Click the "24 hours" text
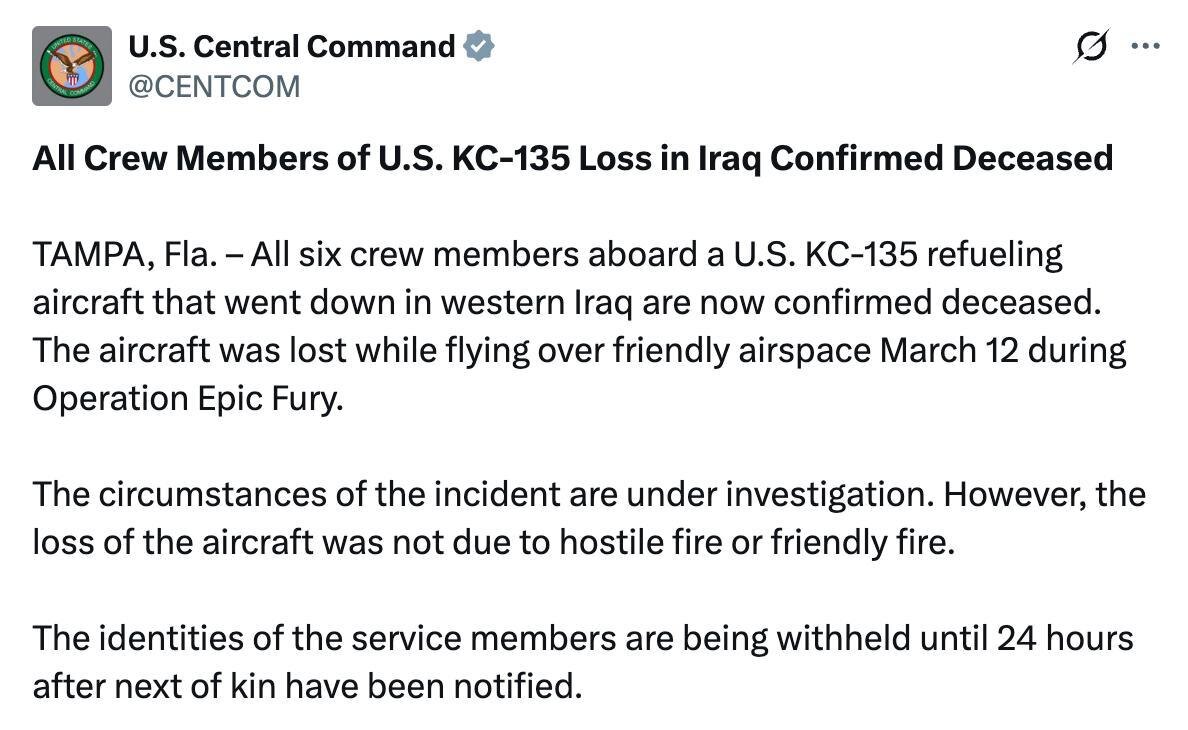The height and width of the screenshot is (730, 1188). 1064,637
